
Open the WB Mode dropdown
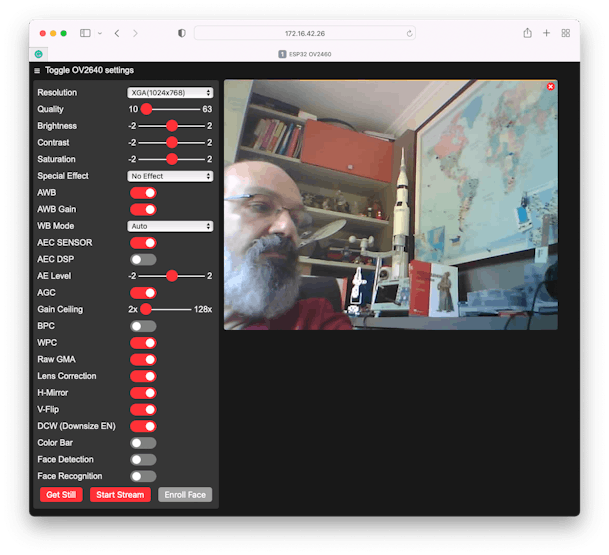click(x=170, y=226)
